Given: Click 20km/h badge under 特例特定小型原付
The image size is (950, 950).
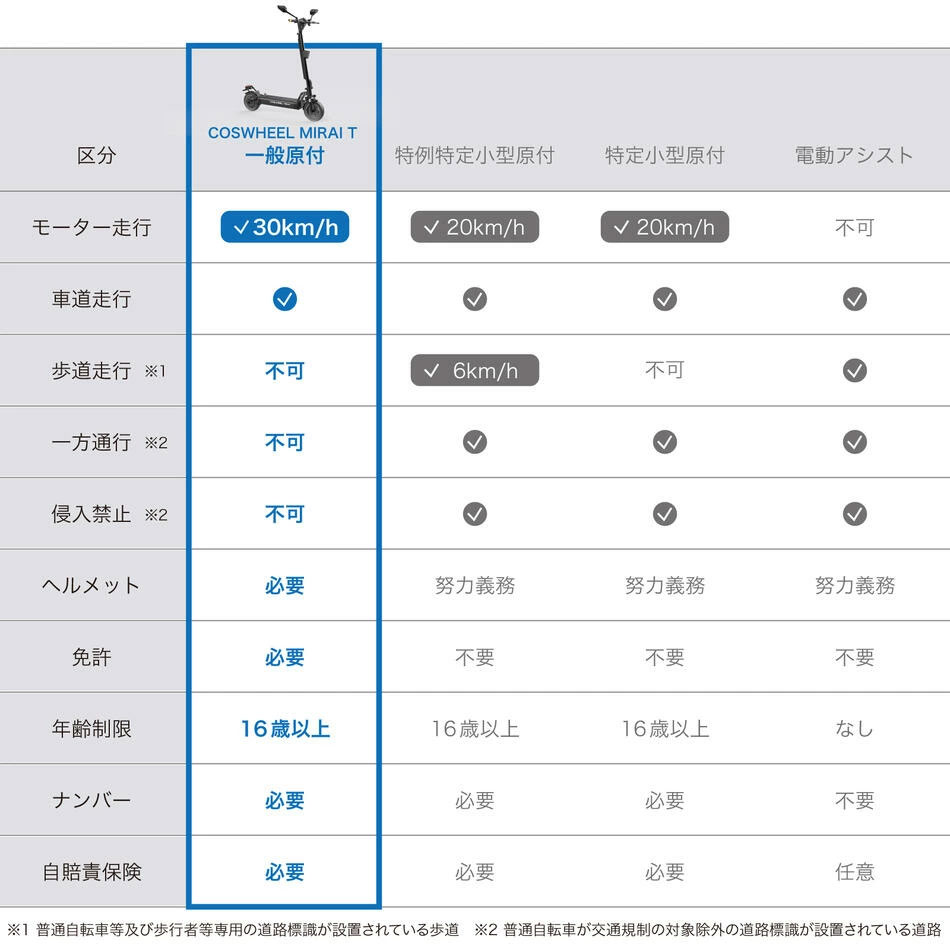Looking at the screenshot, I should pyautogui.click(x=474, y=227).
